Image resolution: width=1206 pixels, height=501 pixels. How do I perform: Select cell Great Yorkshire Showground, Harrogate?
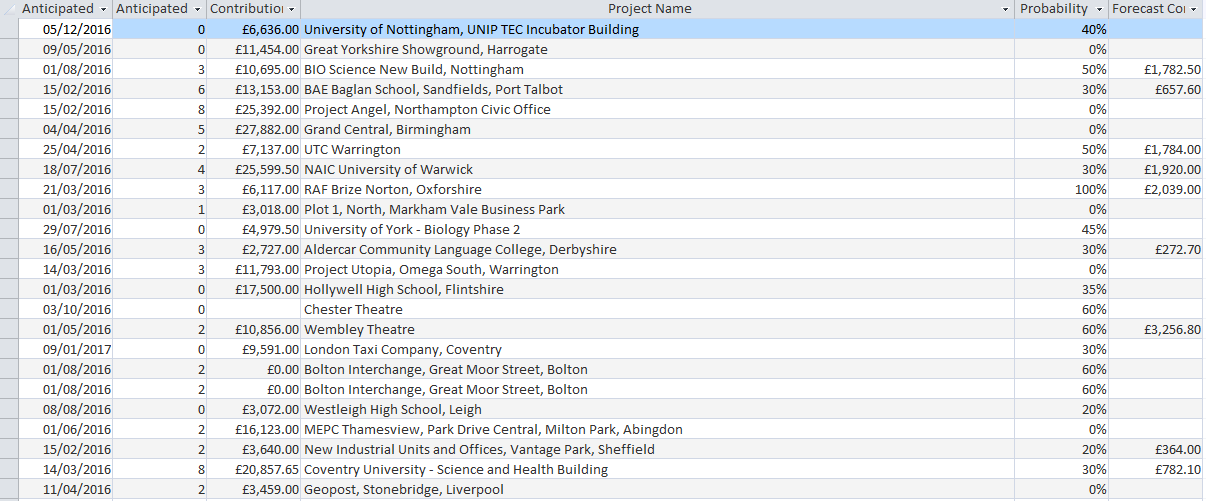(658, 49)
